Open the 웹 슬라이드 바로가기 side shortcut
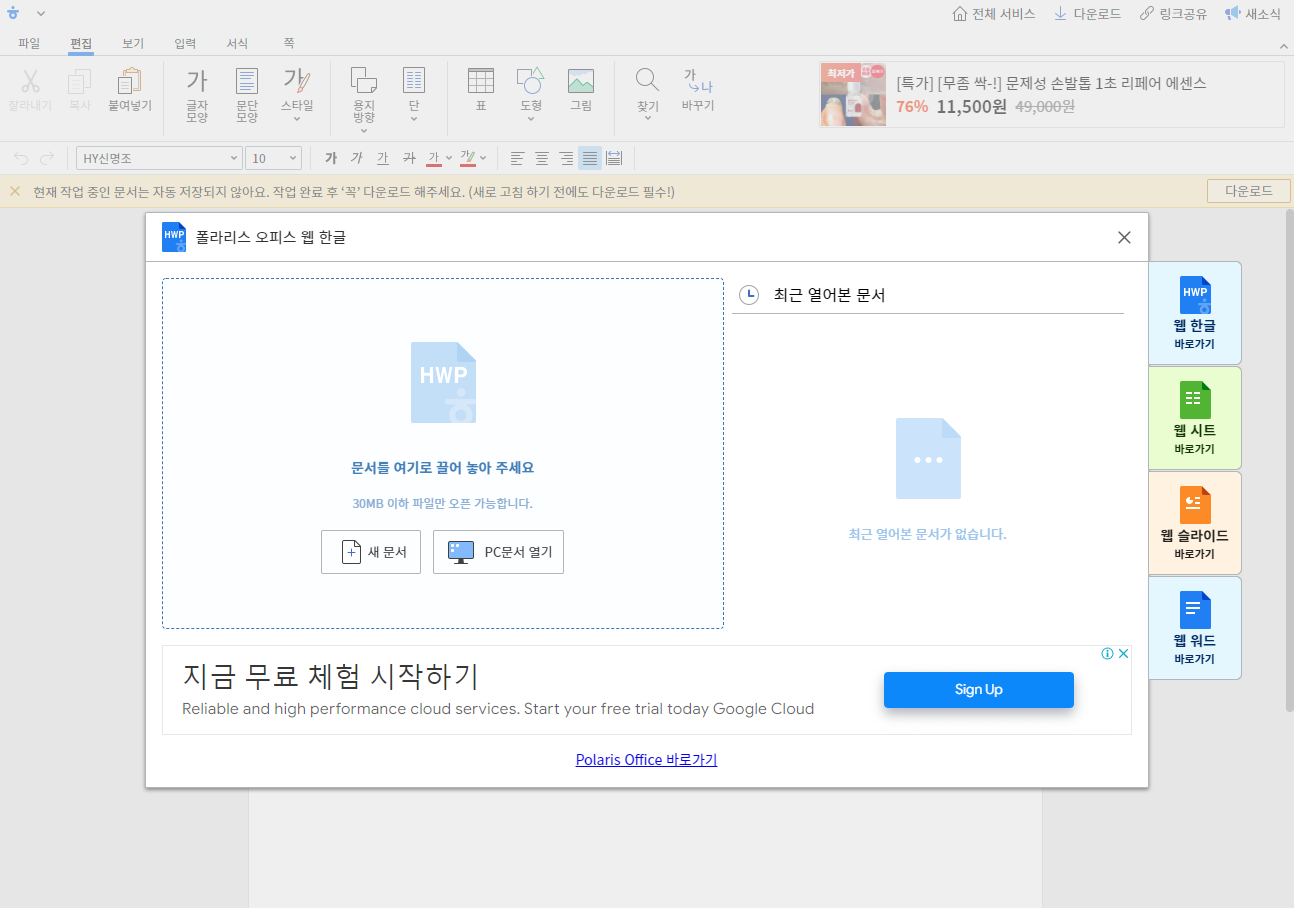 click(1195, 523)
